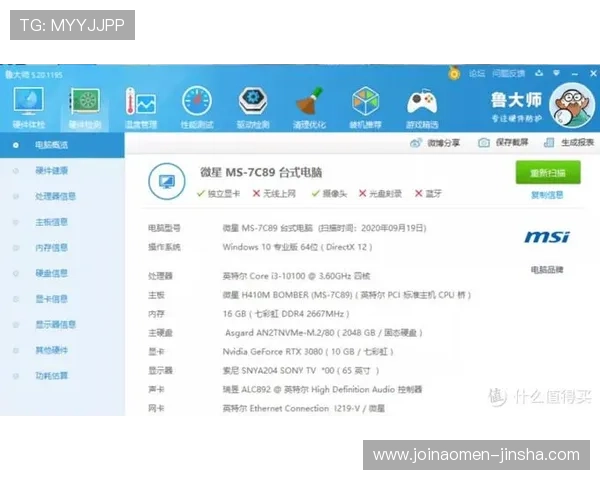Screen dimensions: 600x480
Task: Select 电脑概览 in the sidebar
Action: (x=62, y=145)
